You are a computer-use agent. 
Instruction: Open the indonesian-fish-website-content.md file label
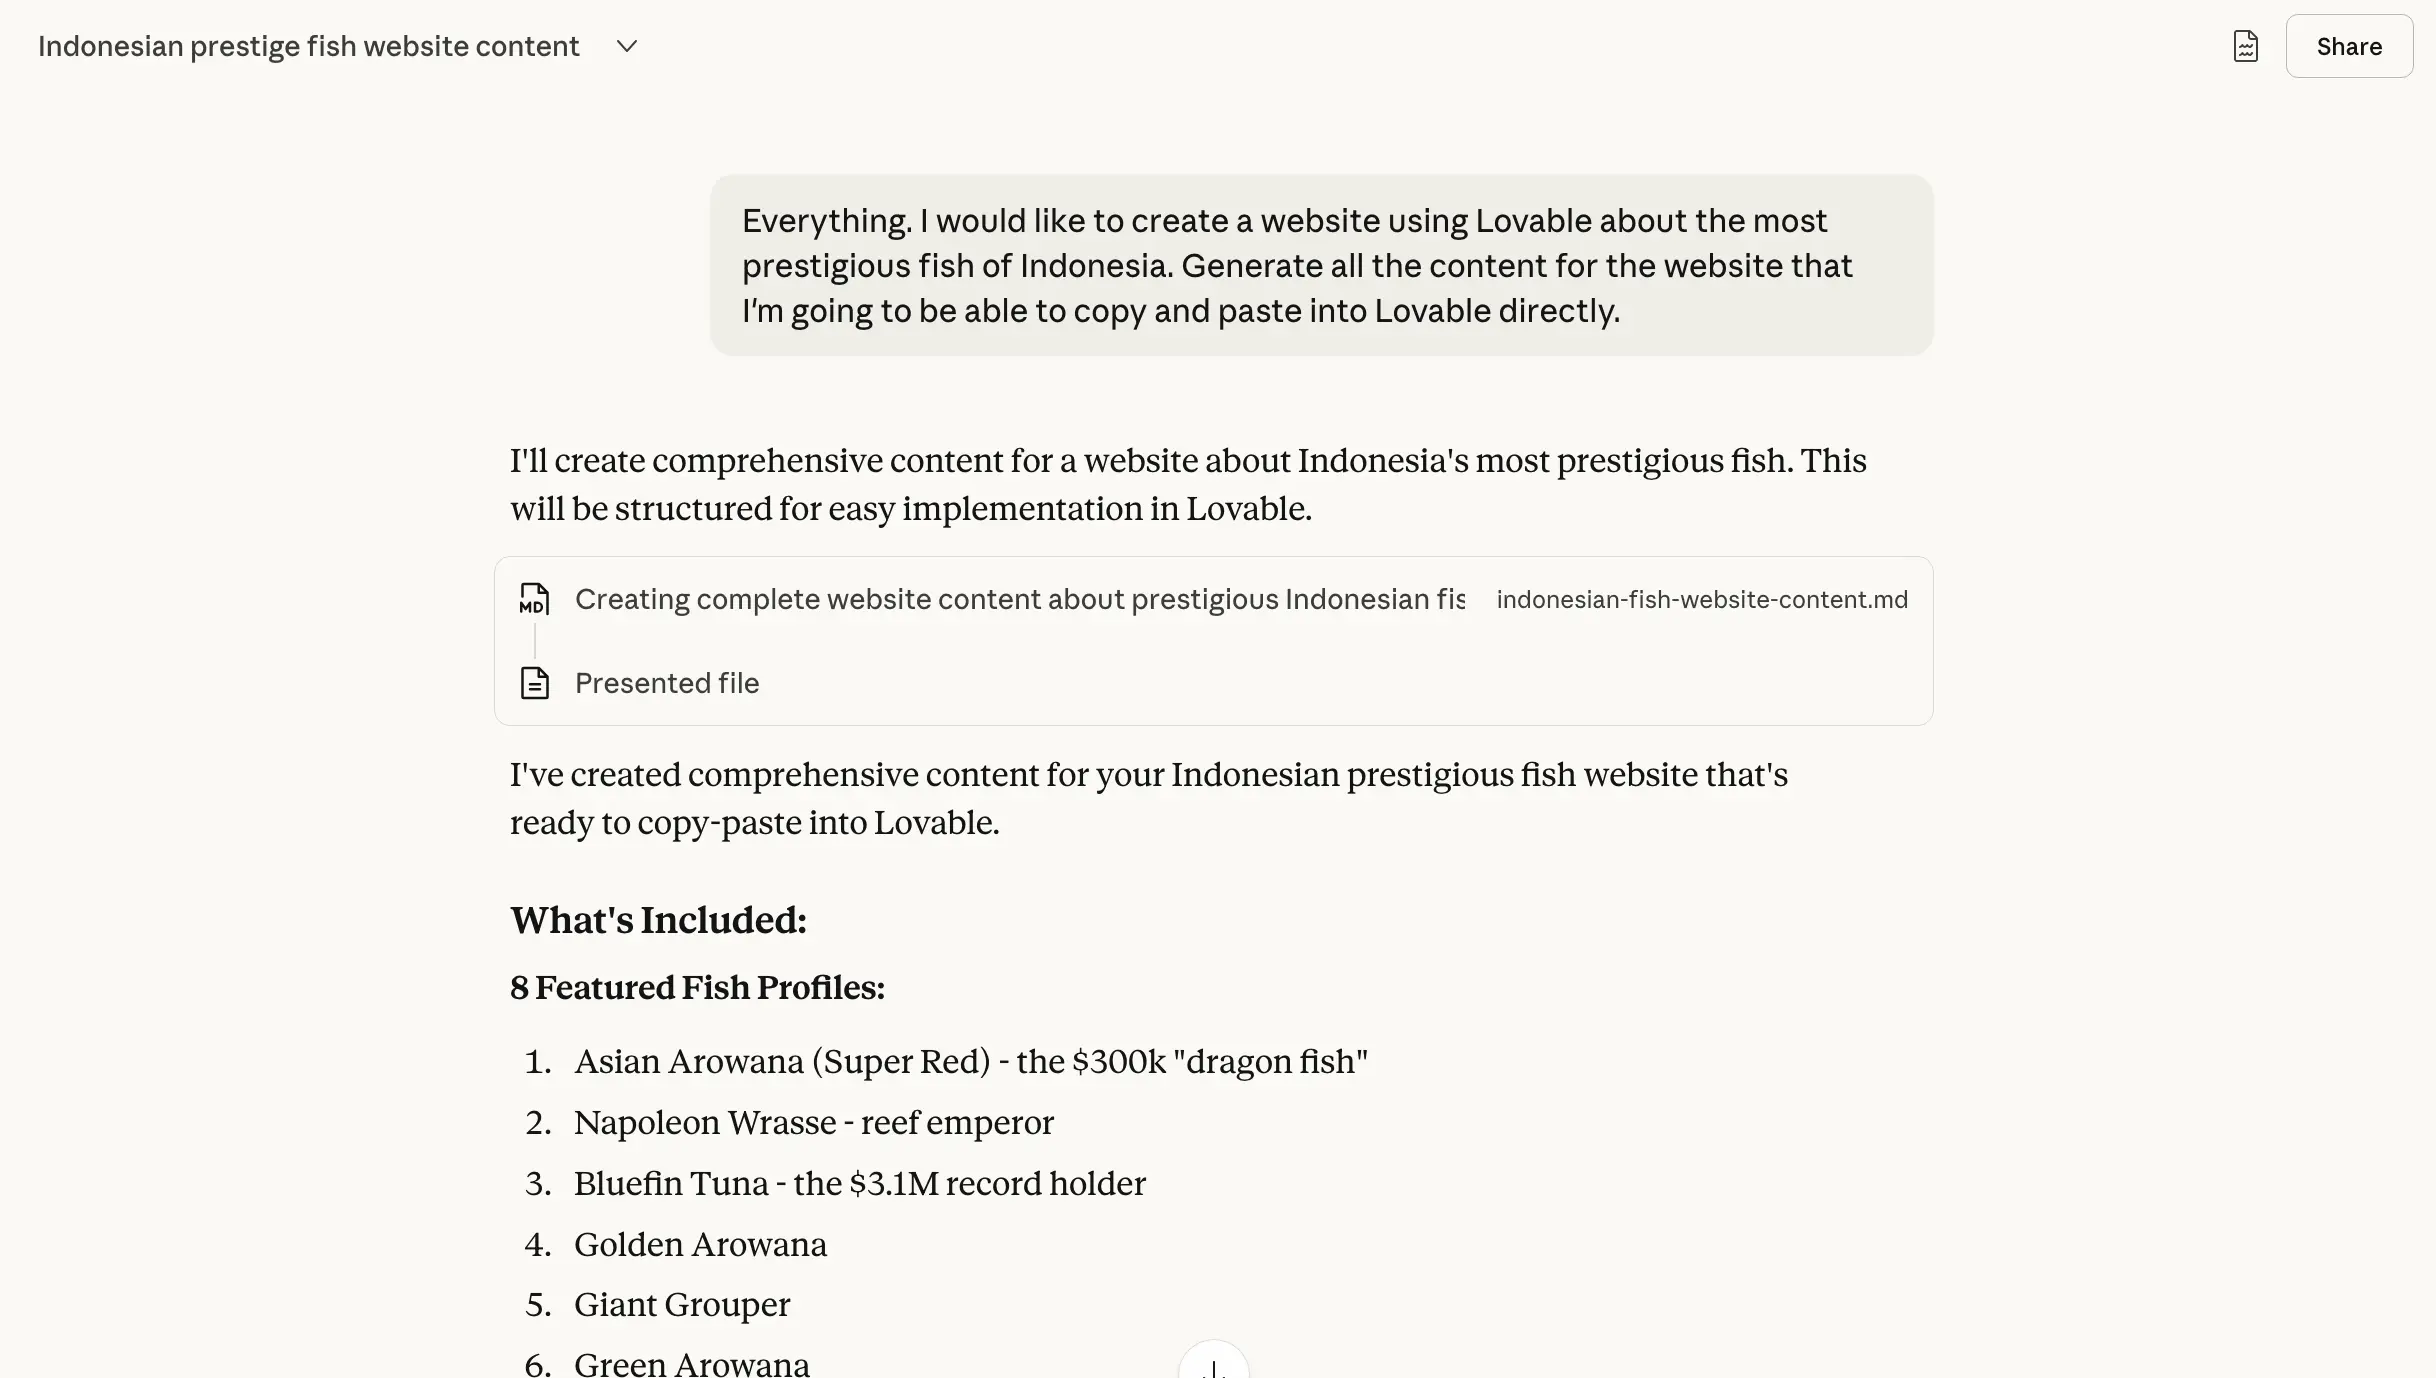click(1701, 600)
